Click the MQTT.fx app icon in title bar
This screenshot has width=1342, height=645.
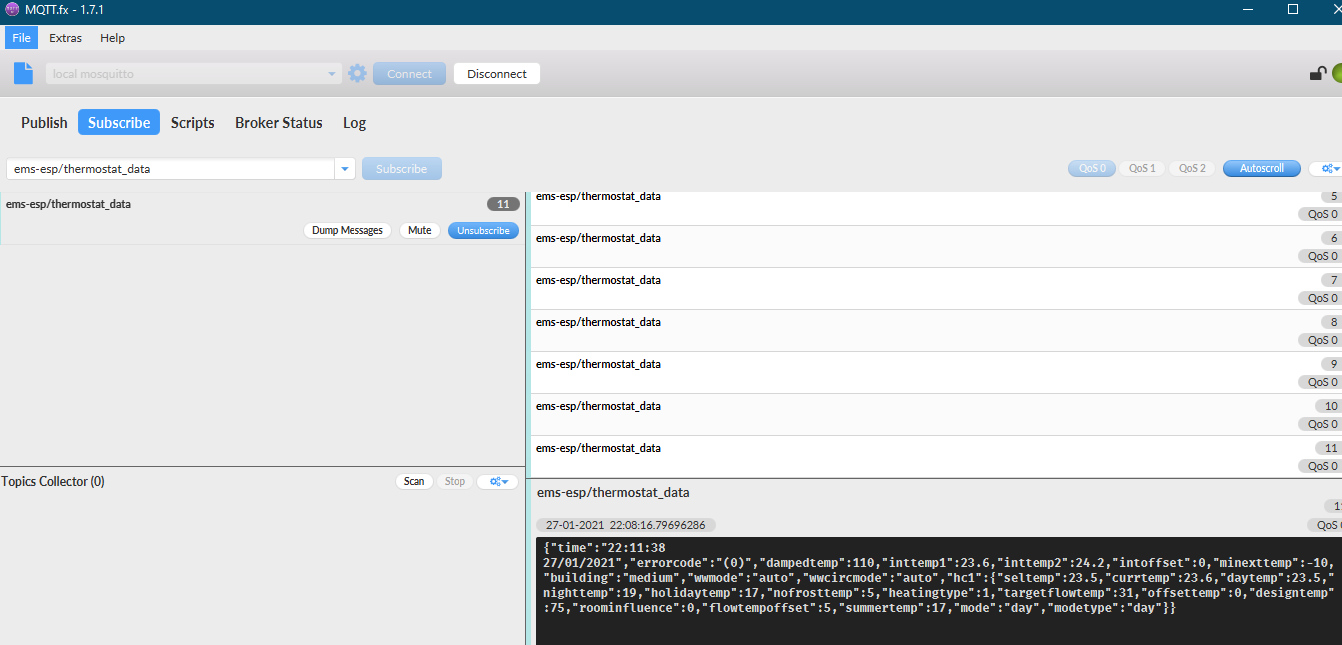pos(12,9)
